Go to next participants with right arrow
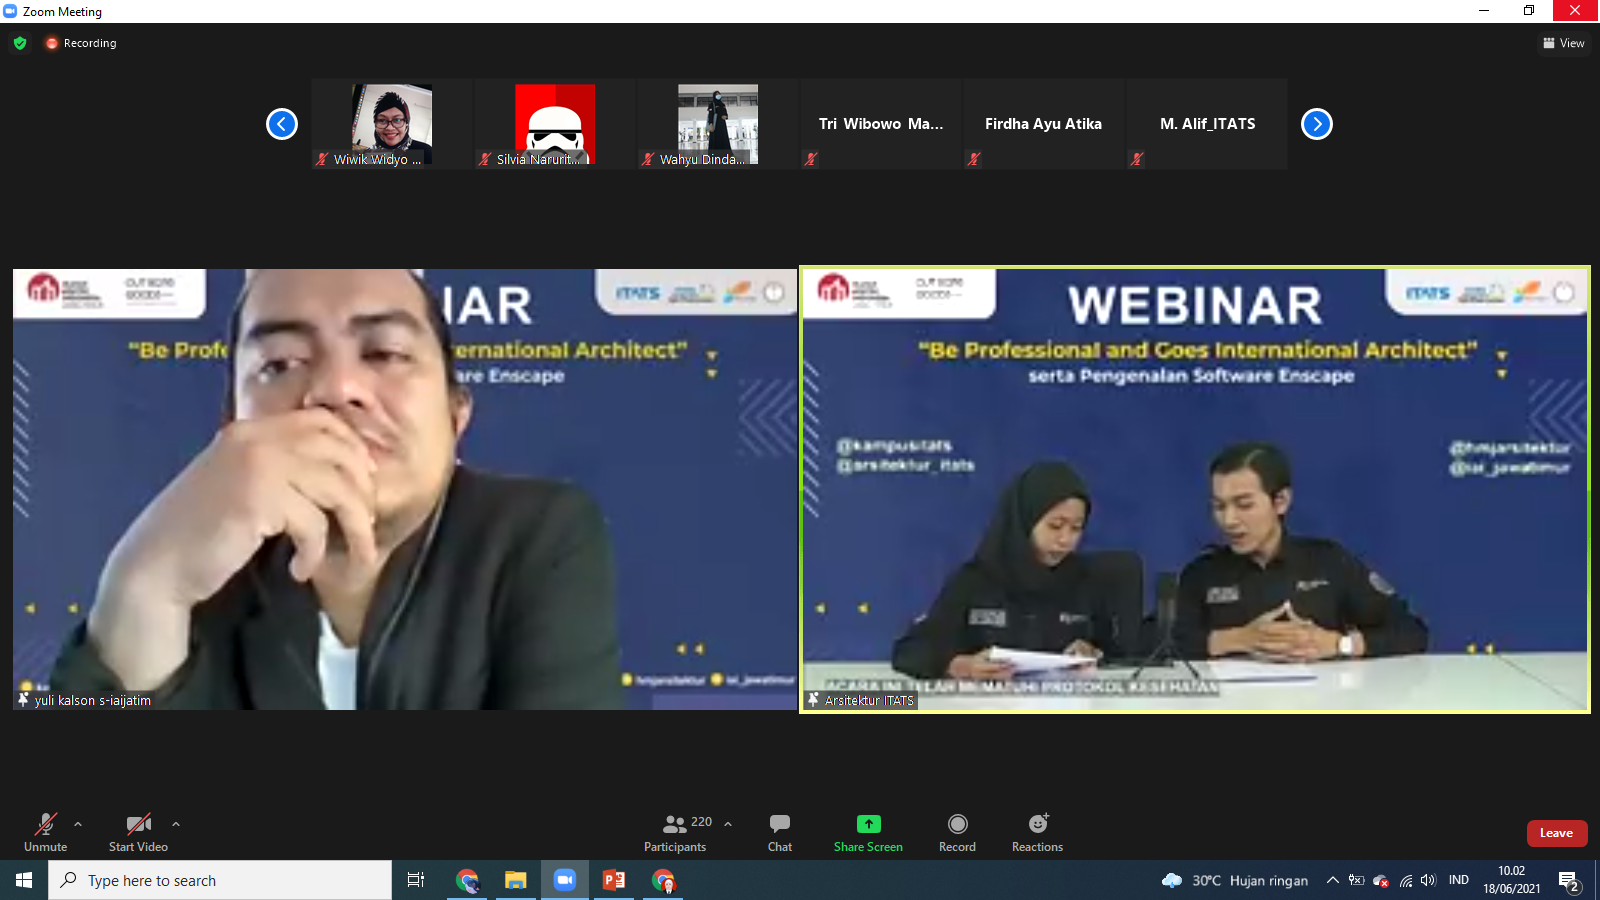The height and width of the screenshot is (900, 1600). click(x=1316, y=124)
